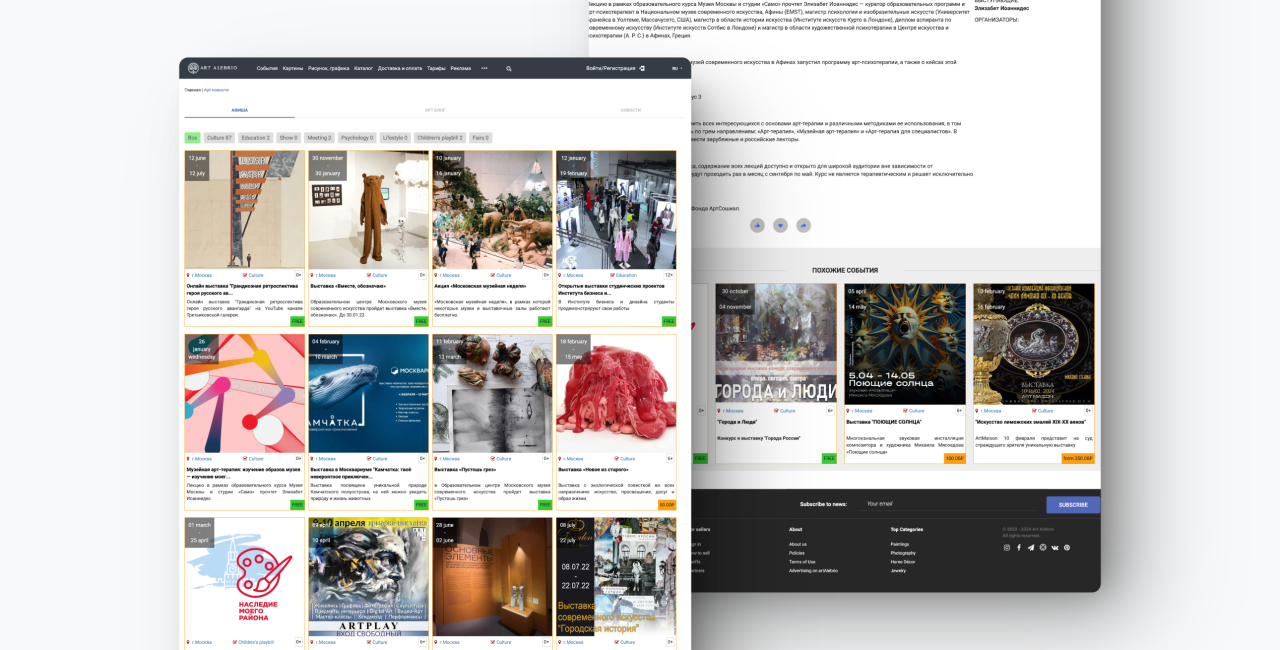Click the login arrow icon beside Войти/Регистрация
This screenshot has height=650, width=1280.
click(642, 68)
